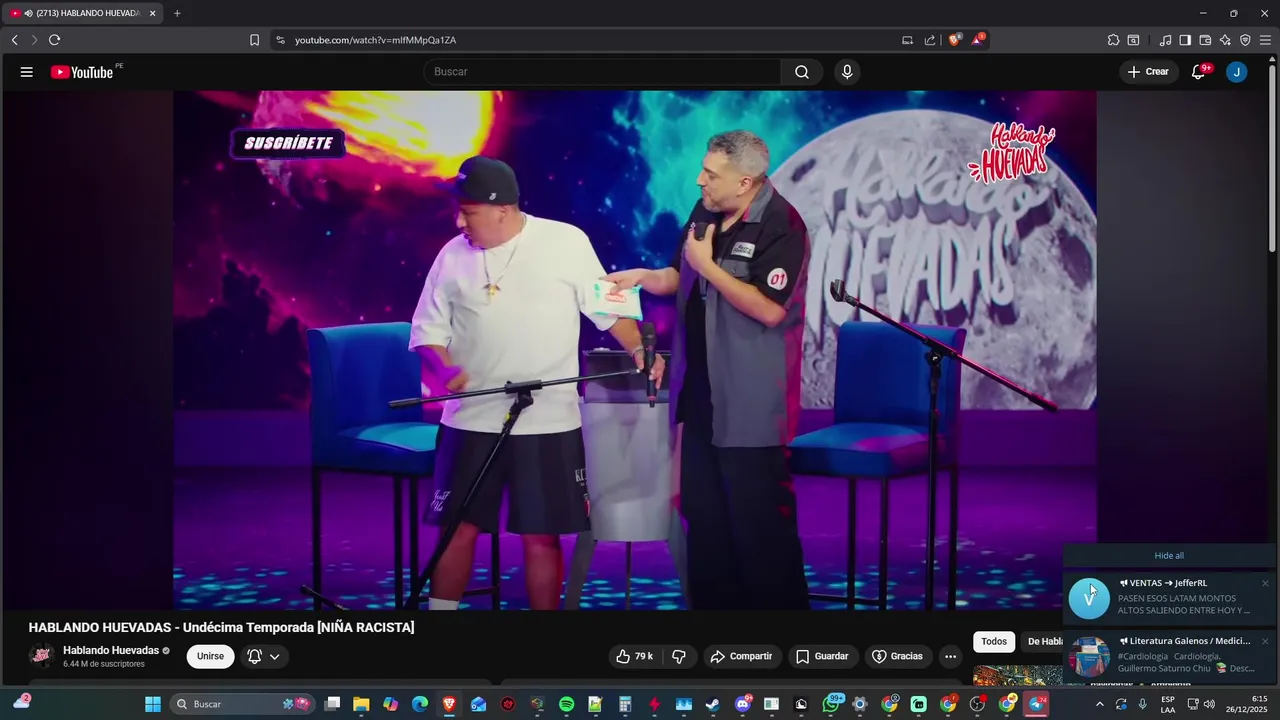
Task: Go to the YouTube home logo
Action: (82, 72)
